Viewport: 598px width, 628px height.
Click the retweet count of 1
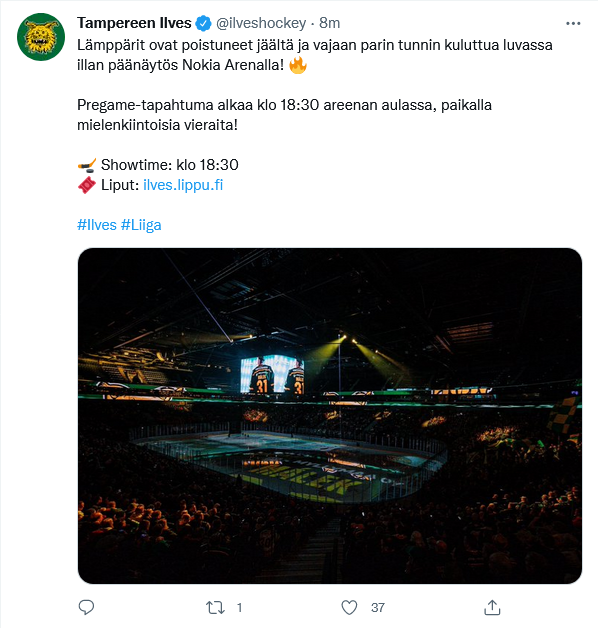click(x=240, y=608)
